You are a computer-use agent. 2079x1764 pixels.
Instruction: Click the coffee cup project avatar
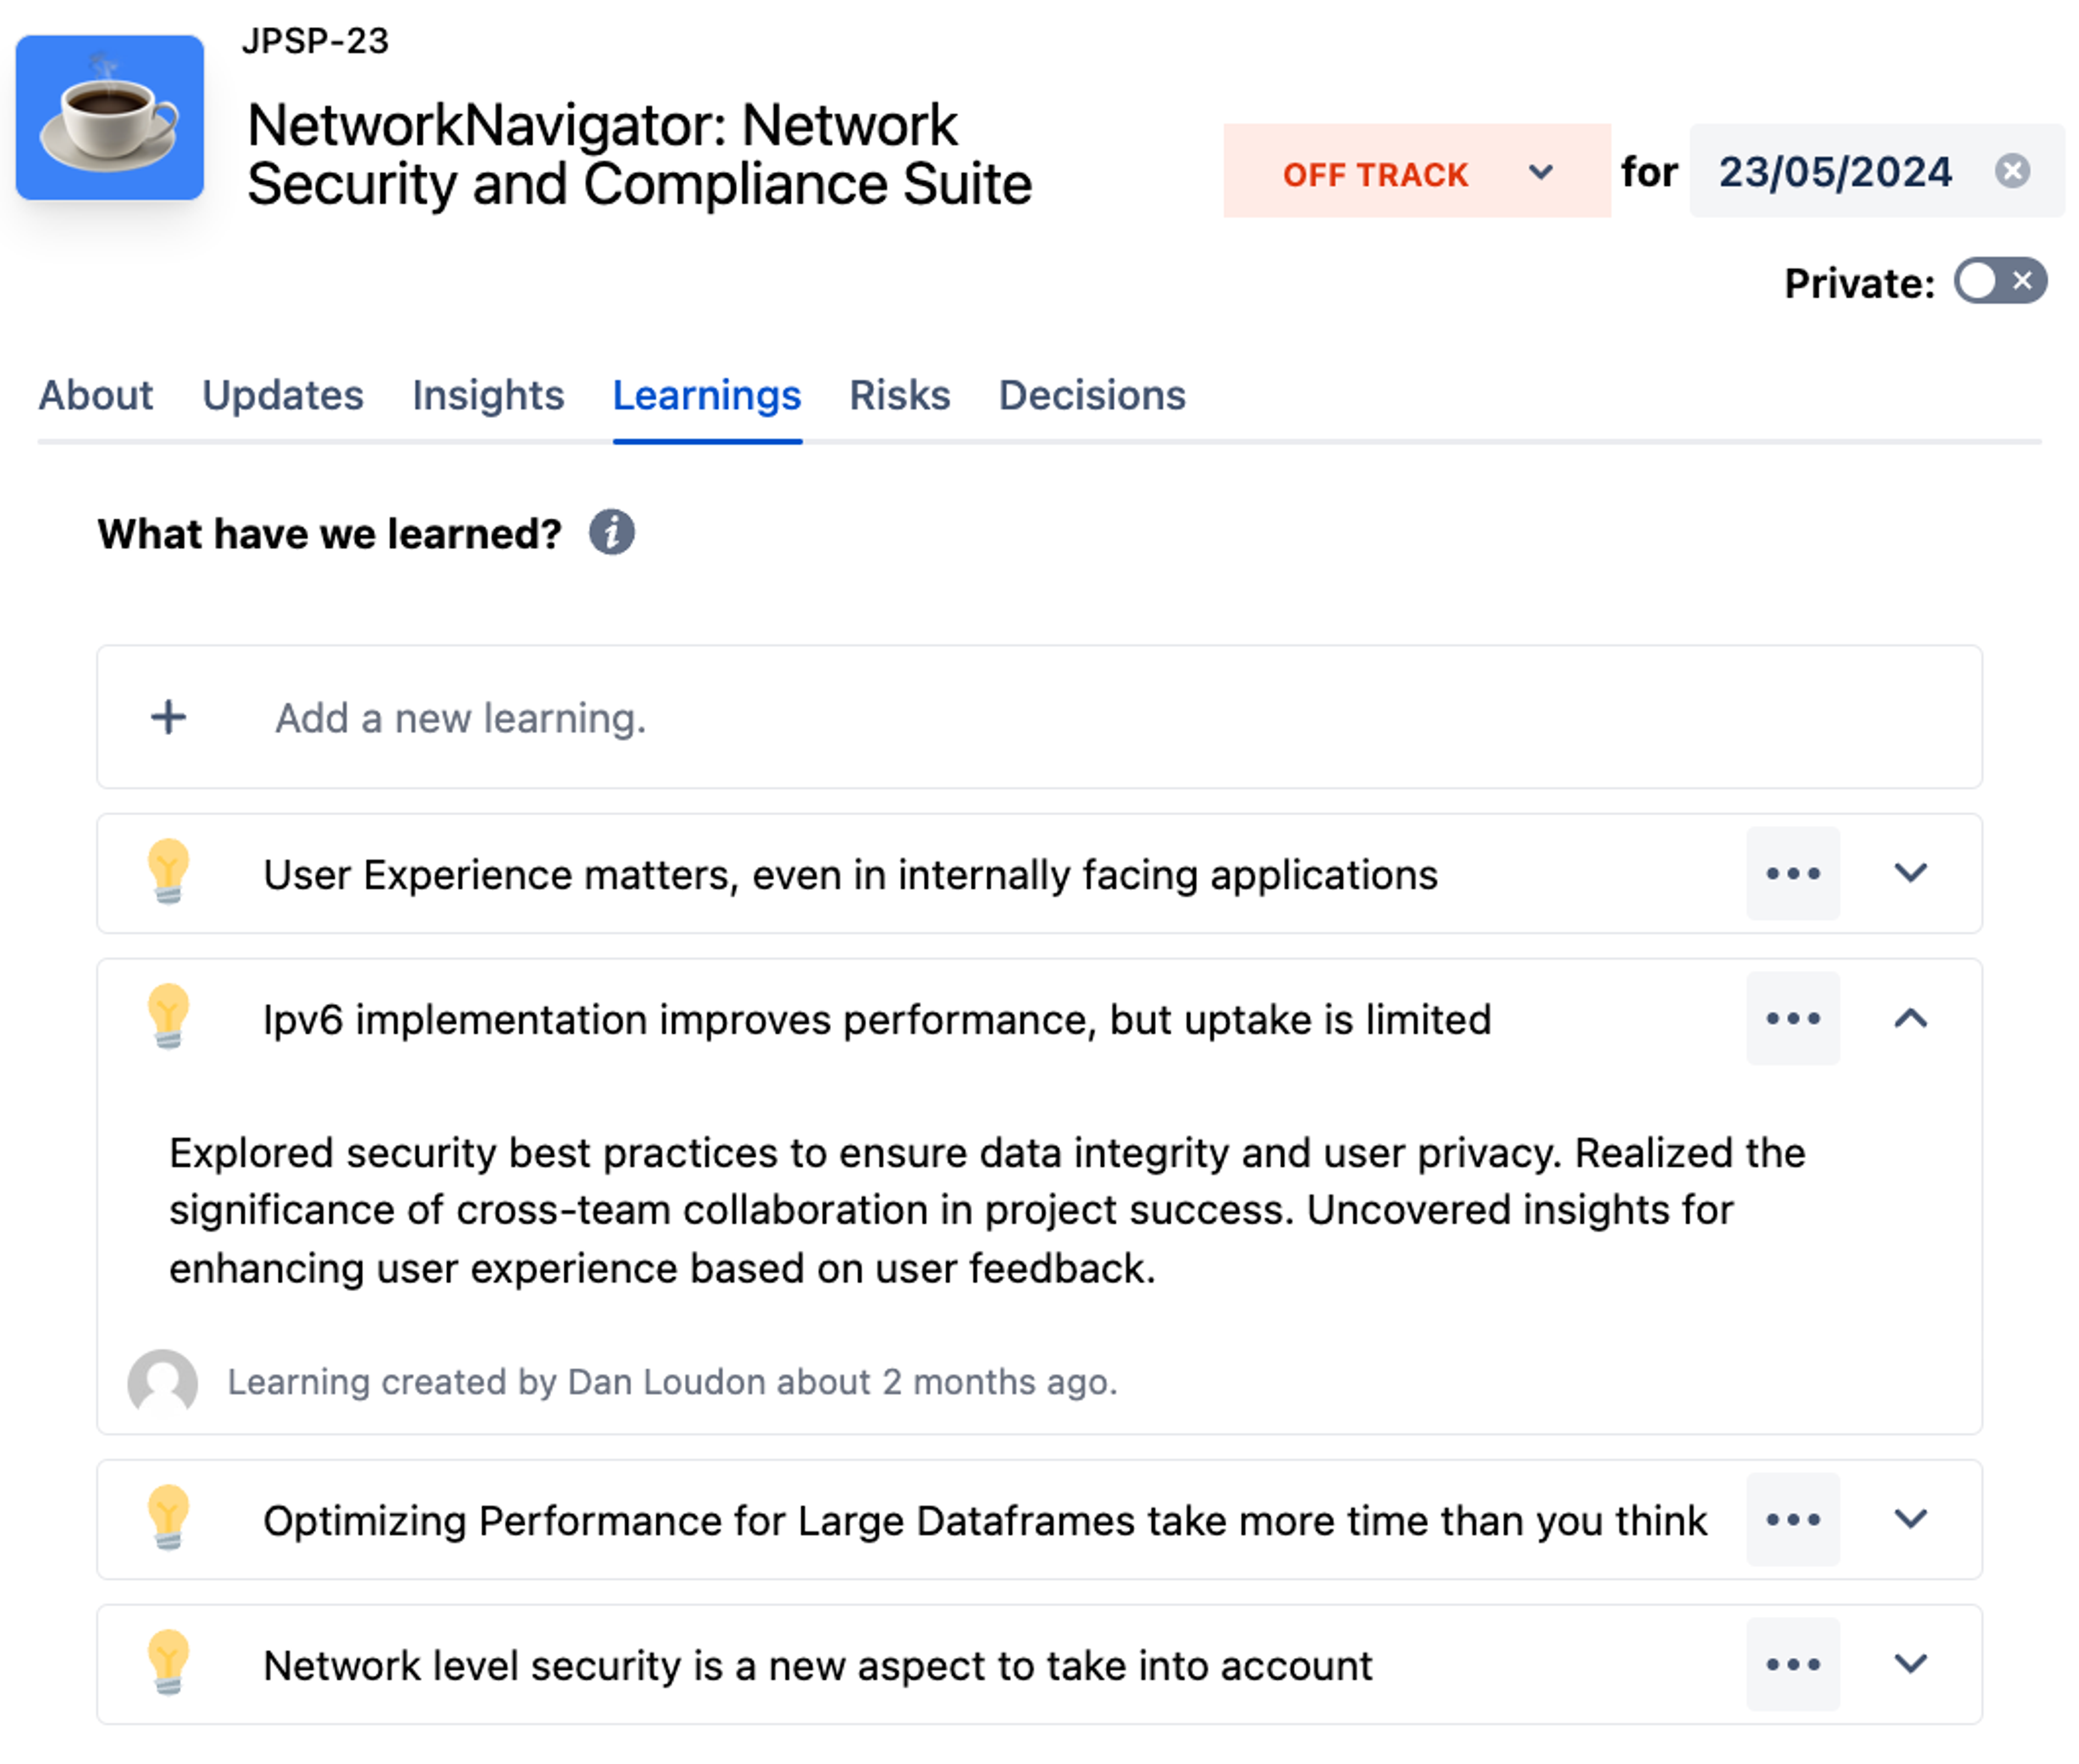click(110, 118)
